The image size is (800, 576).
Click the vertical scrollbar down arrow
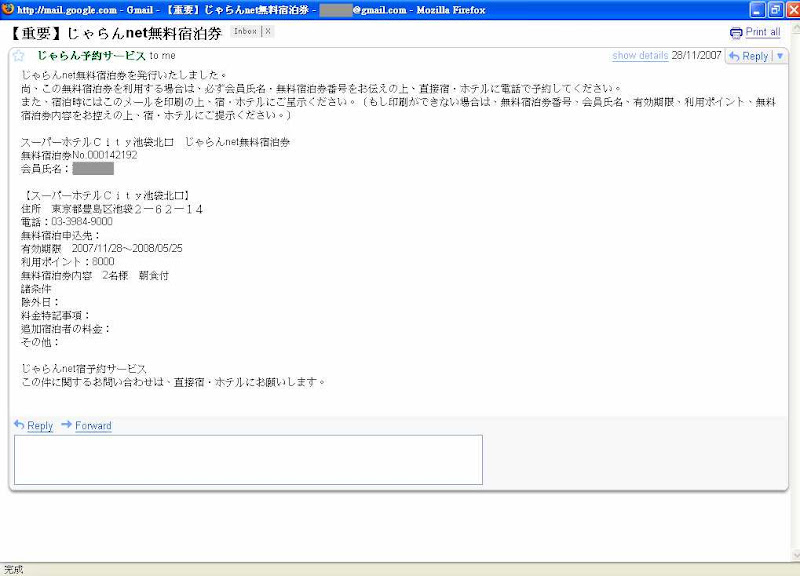tap(796, 555)
